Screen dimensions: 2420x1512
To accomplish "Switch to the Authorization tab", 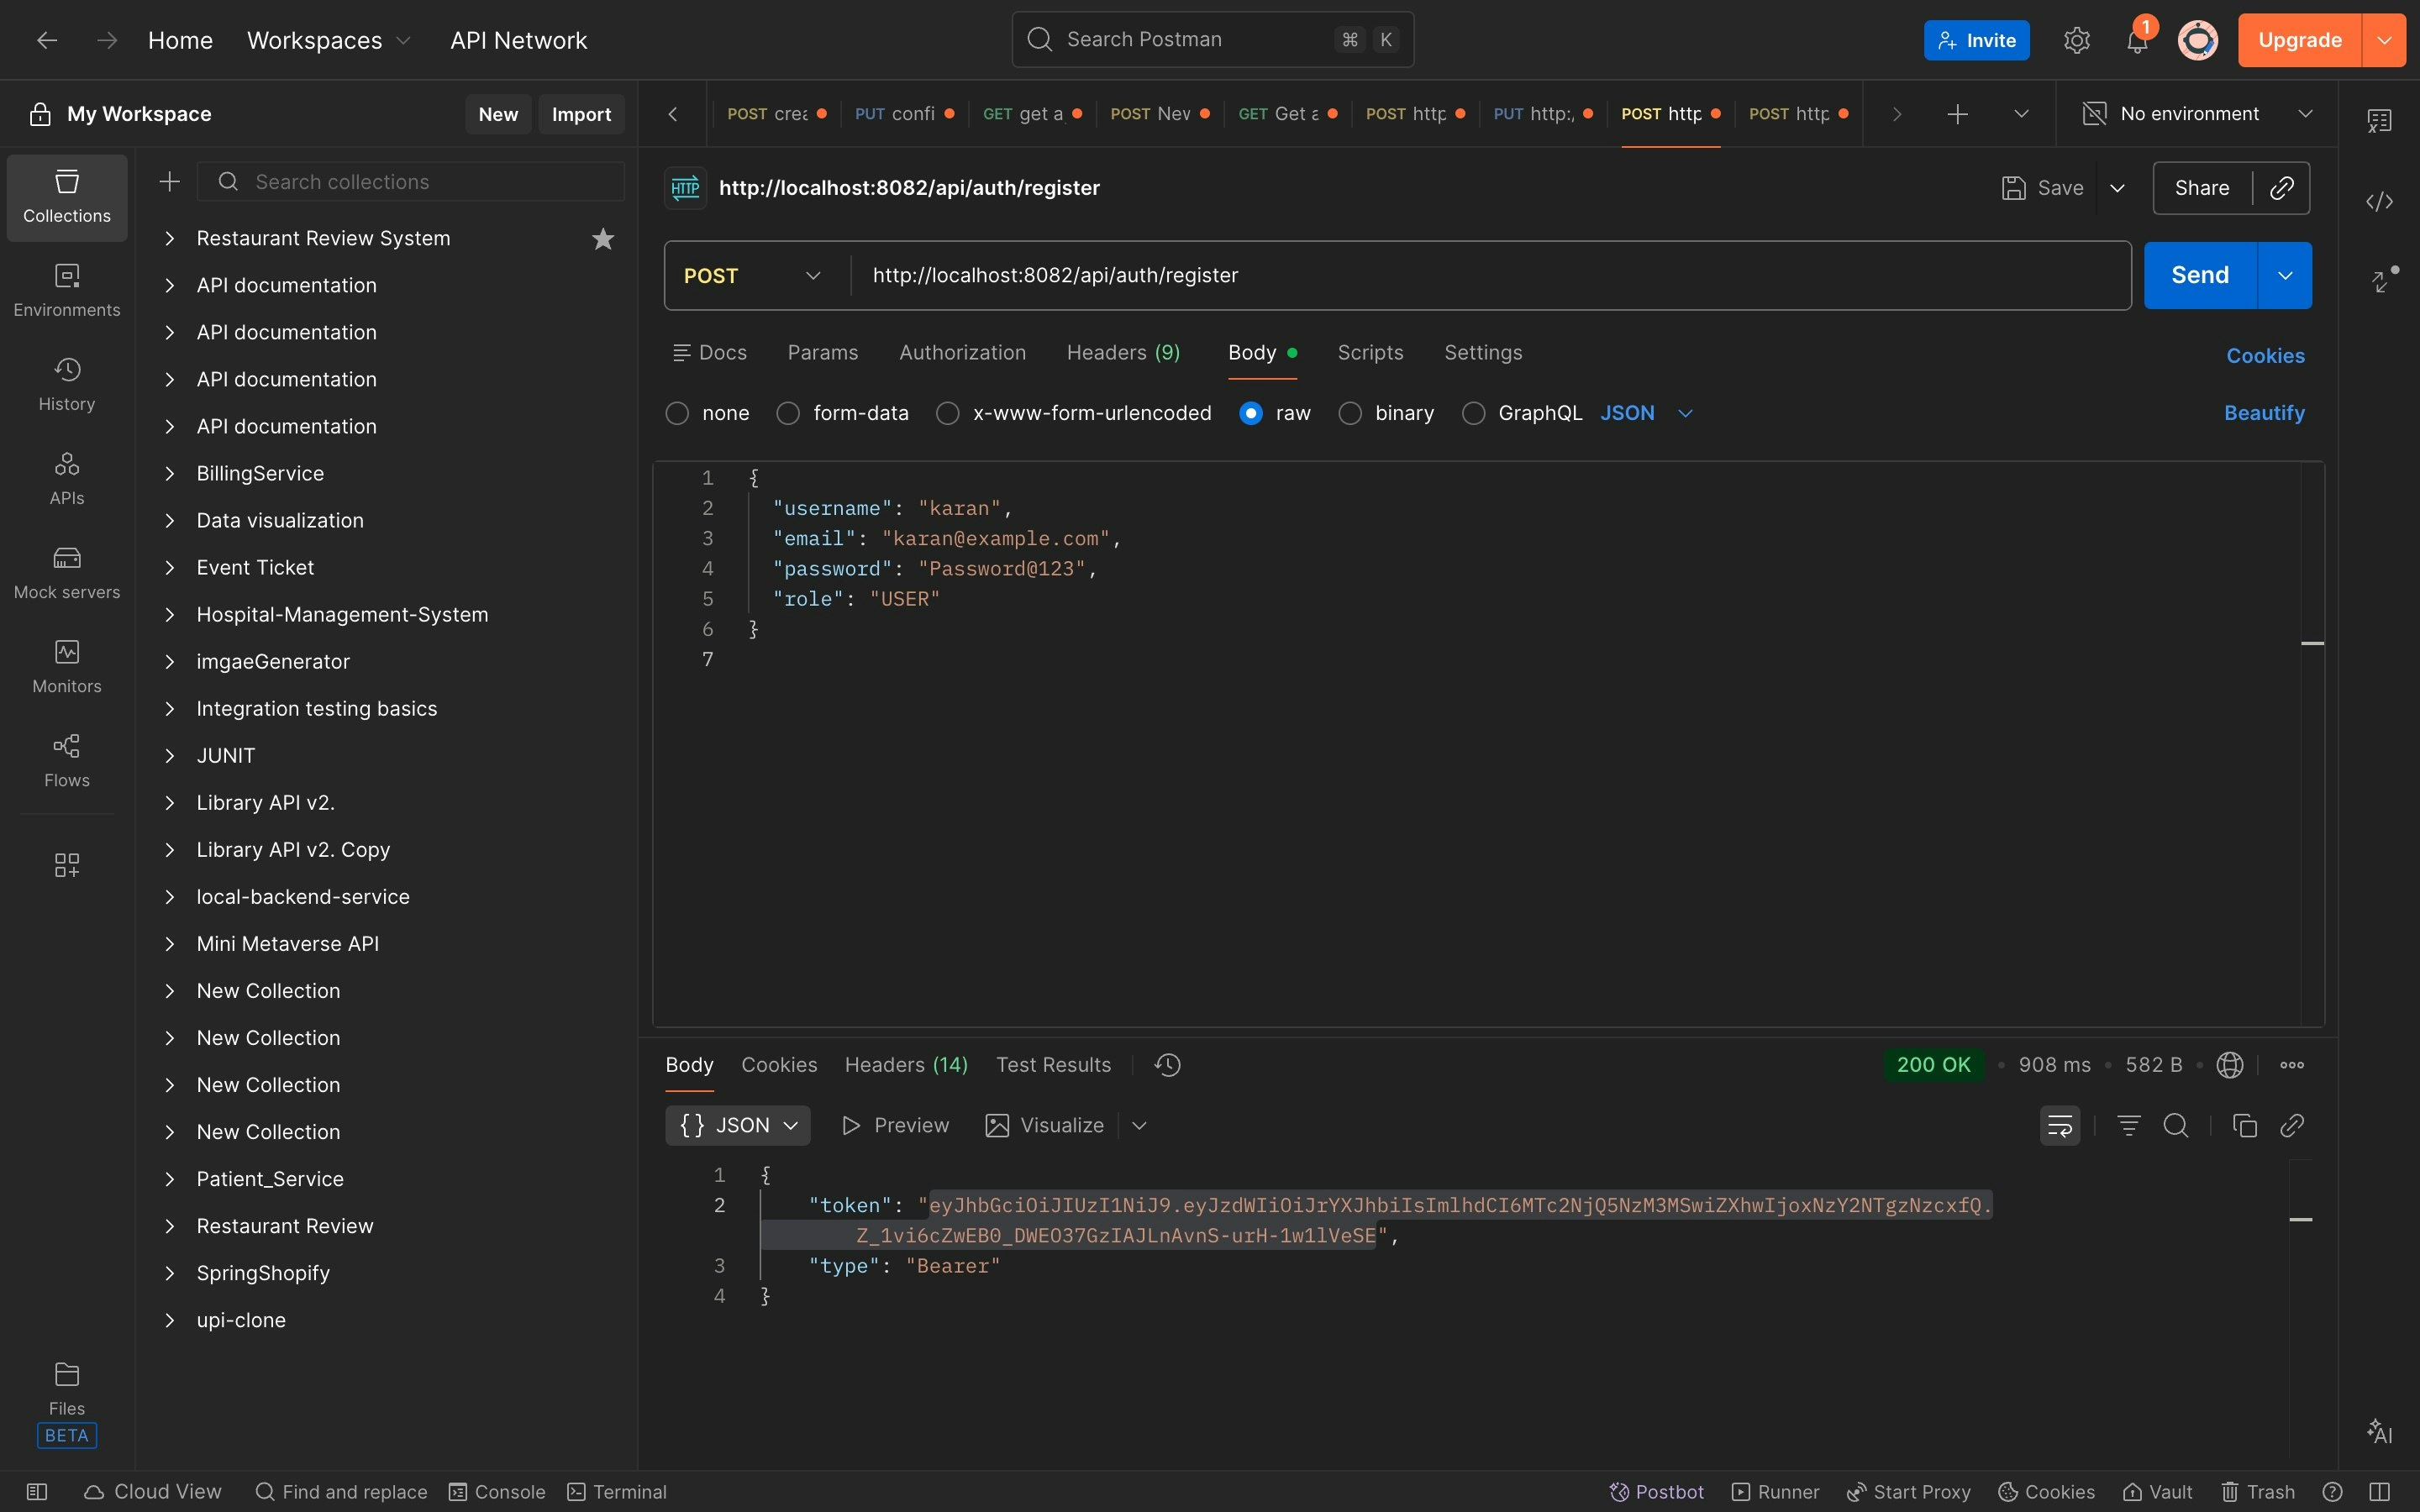I will [x=961, y=352].
